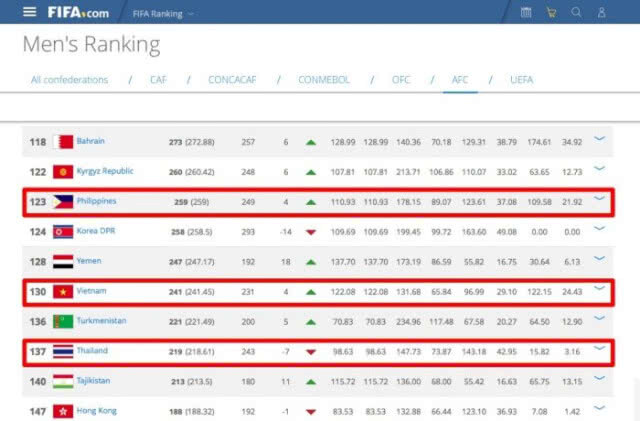Image resolution: width=640 pixels, height=421 pixels.
Task: Click Vietnam's rank number 130
Action: (38, 292)
